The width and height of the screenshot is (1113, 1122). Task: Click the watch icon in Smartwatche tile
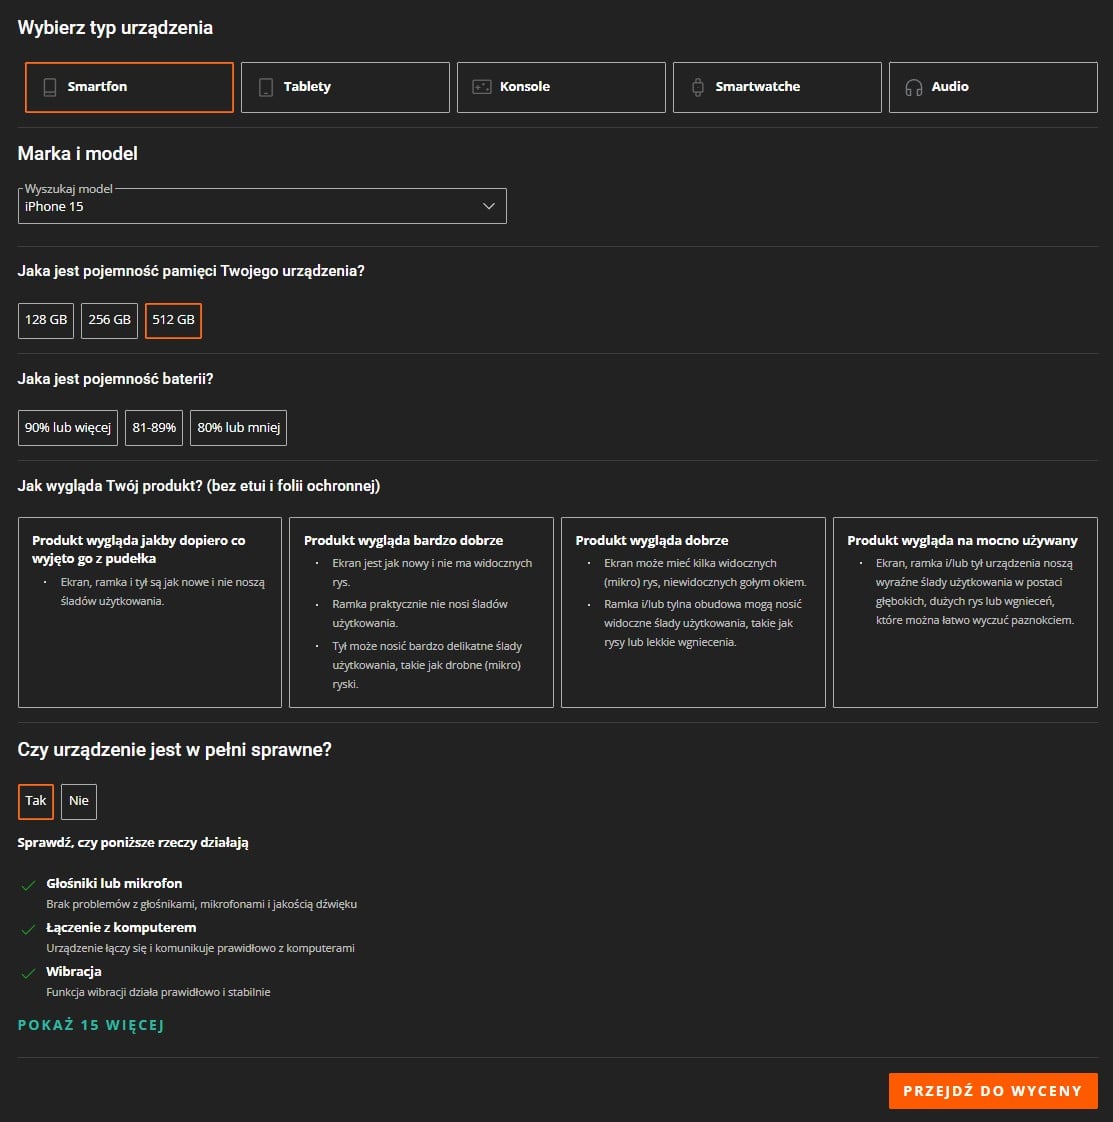[697, 87]
